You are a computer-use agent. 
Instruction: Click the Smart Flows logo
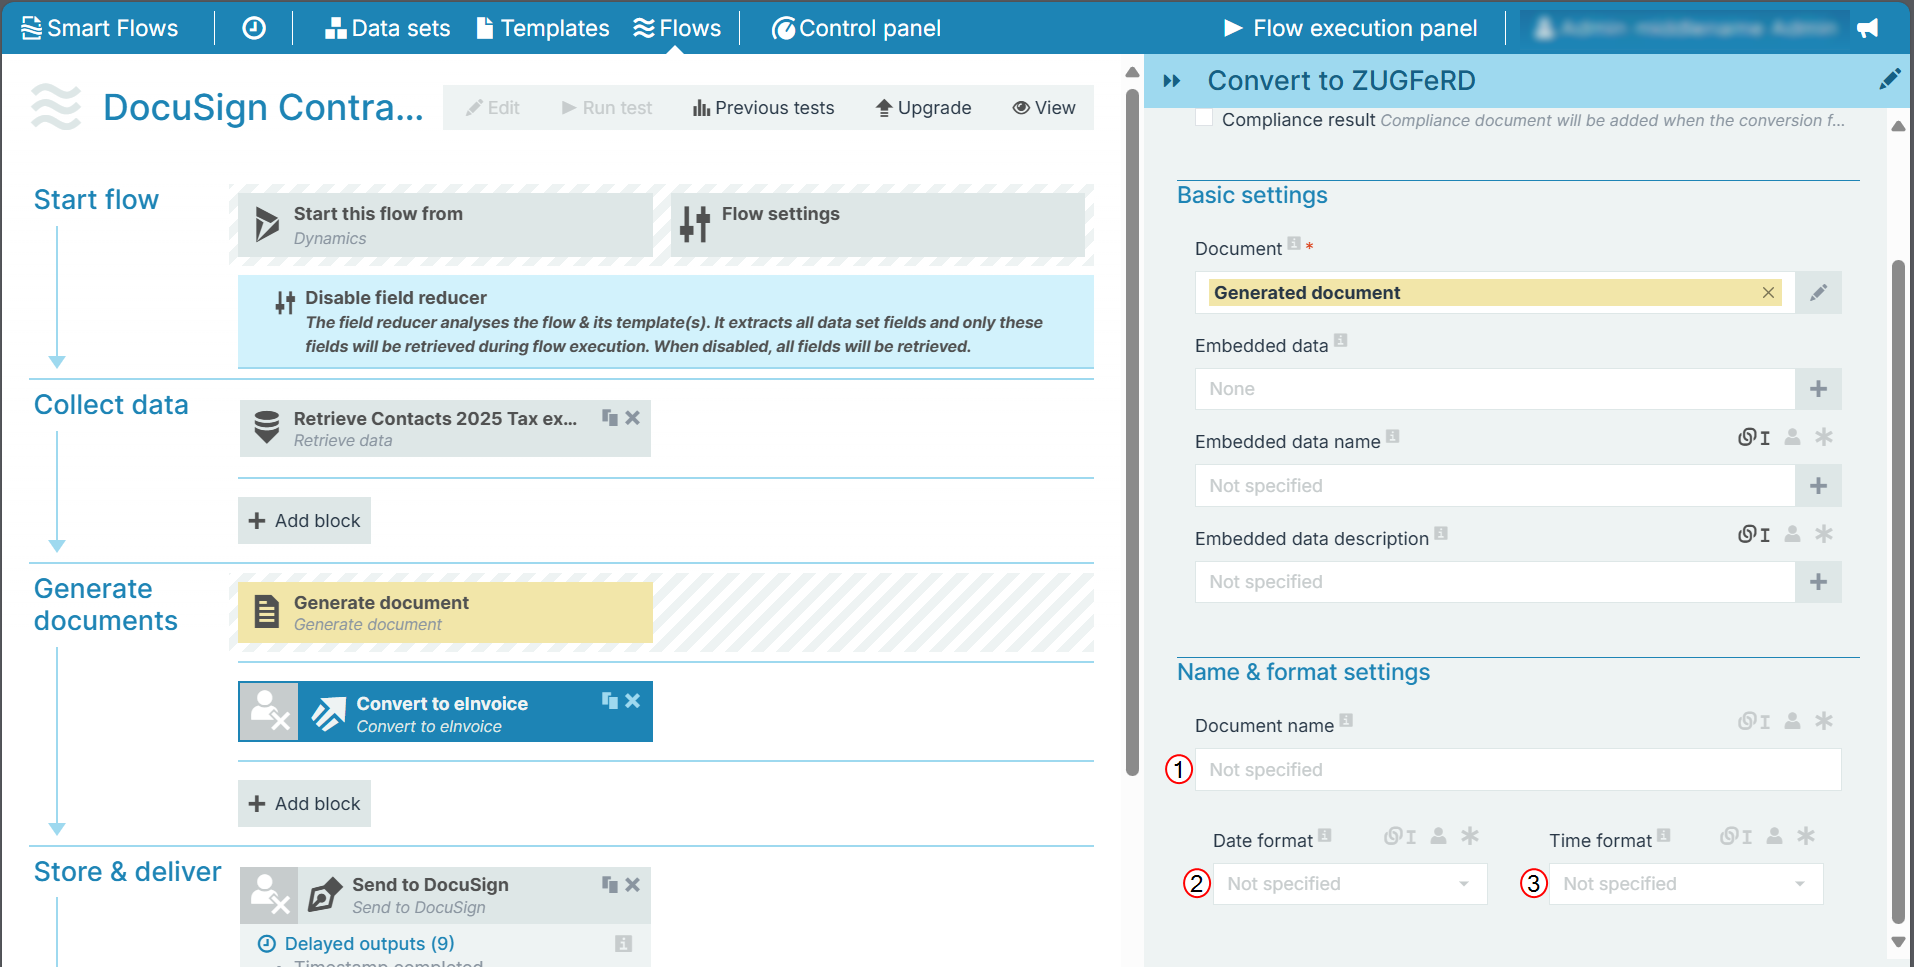[x=99, y=28]
